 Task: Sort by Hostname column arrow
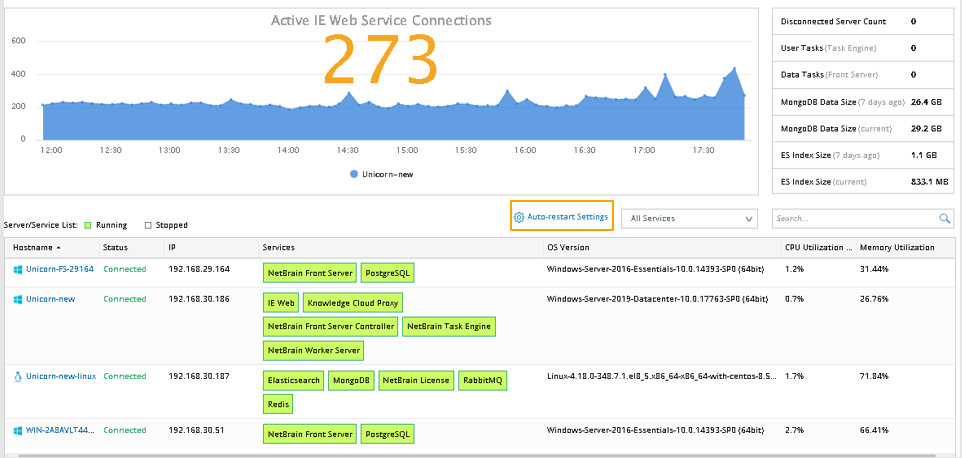coord(59,248)
